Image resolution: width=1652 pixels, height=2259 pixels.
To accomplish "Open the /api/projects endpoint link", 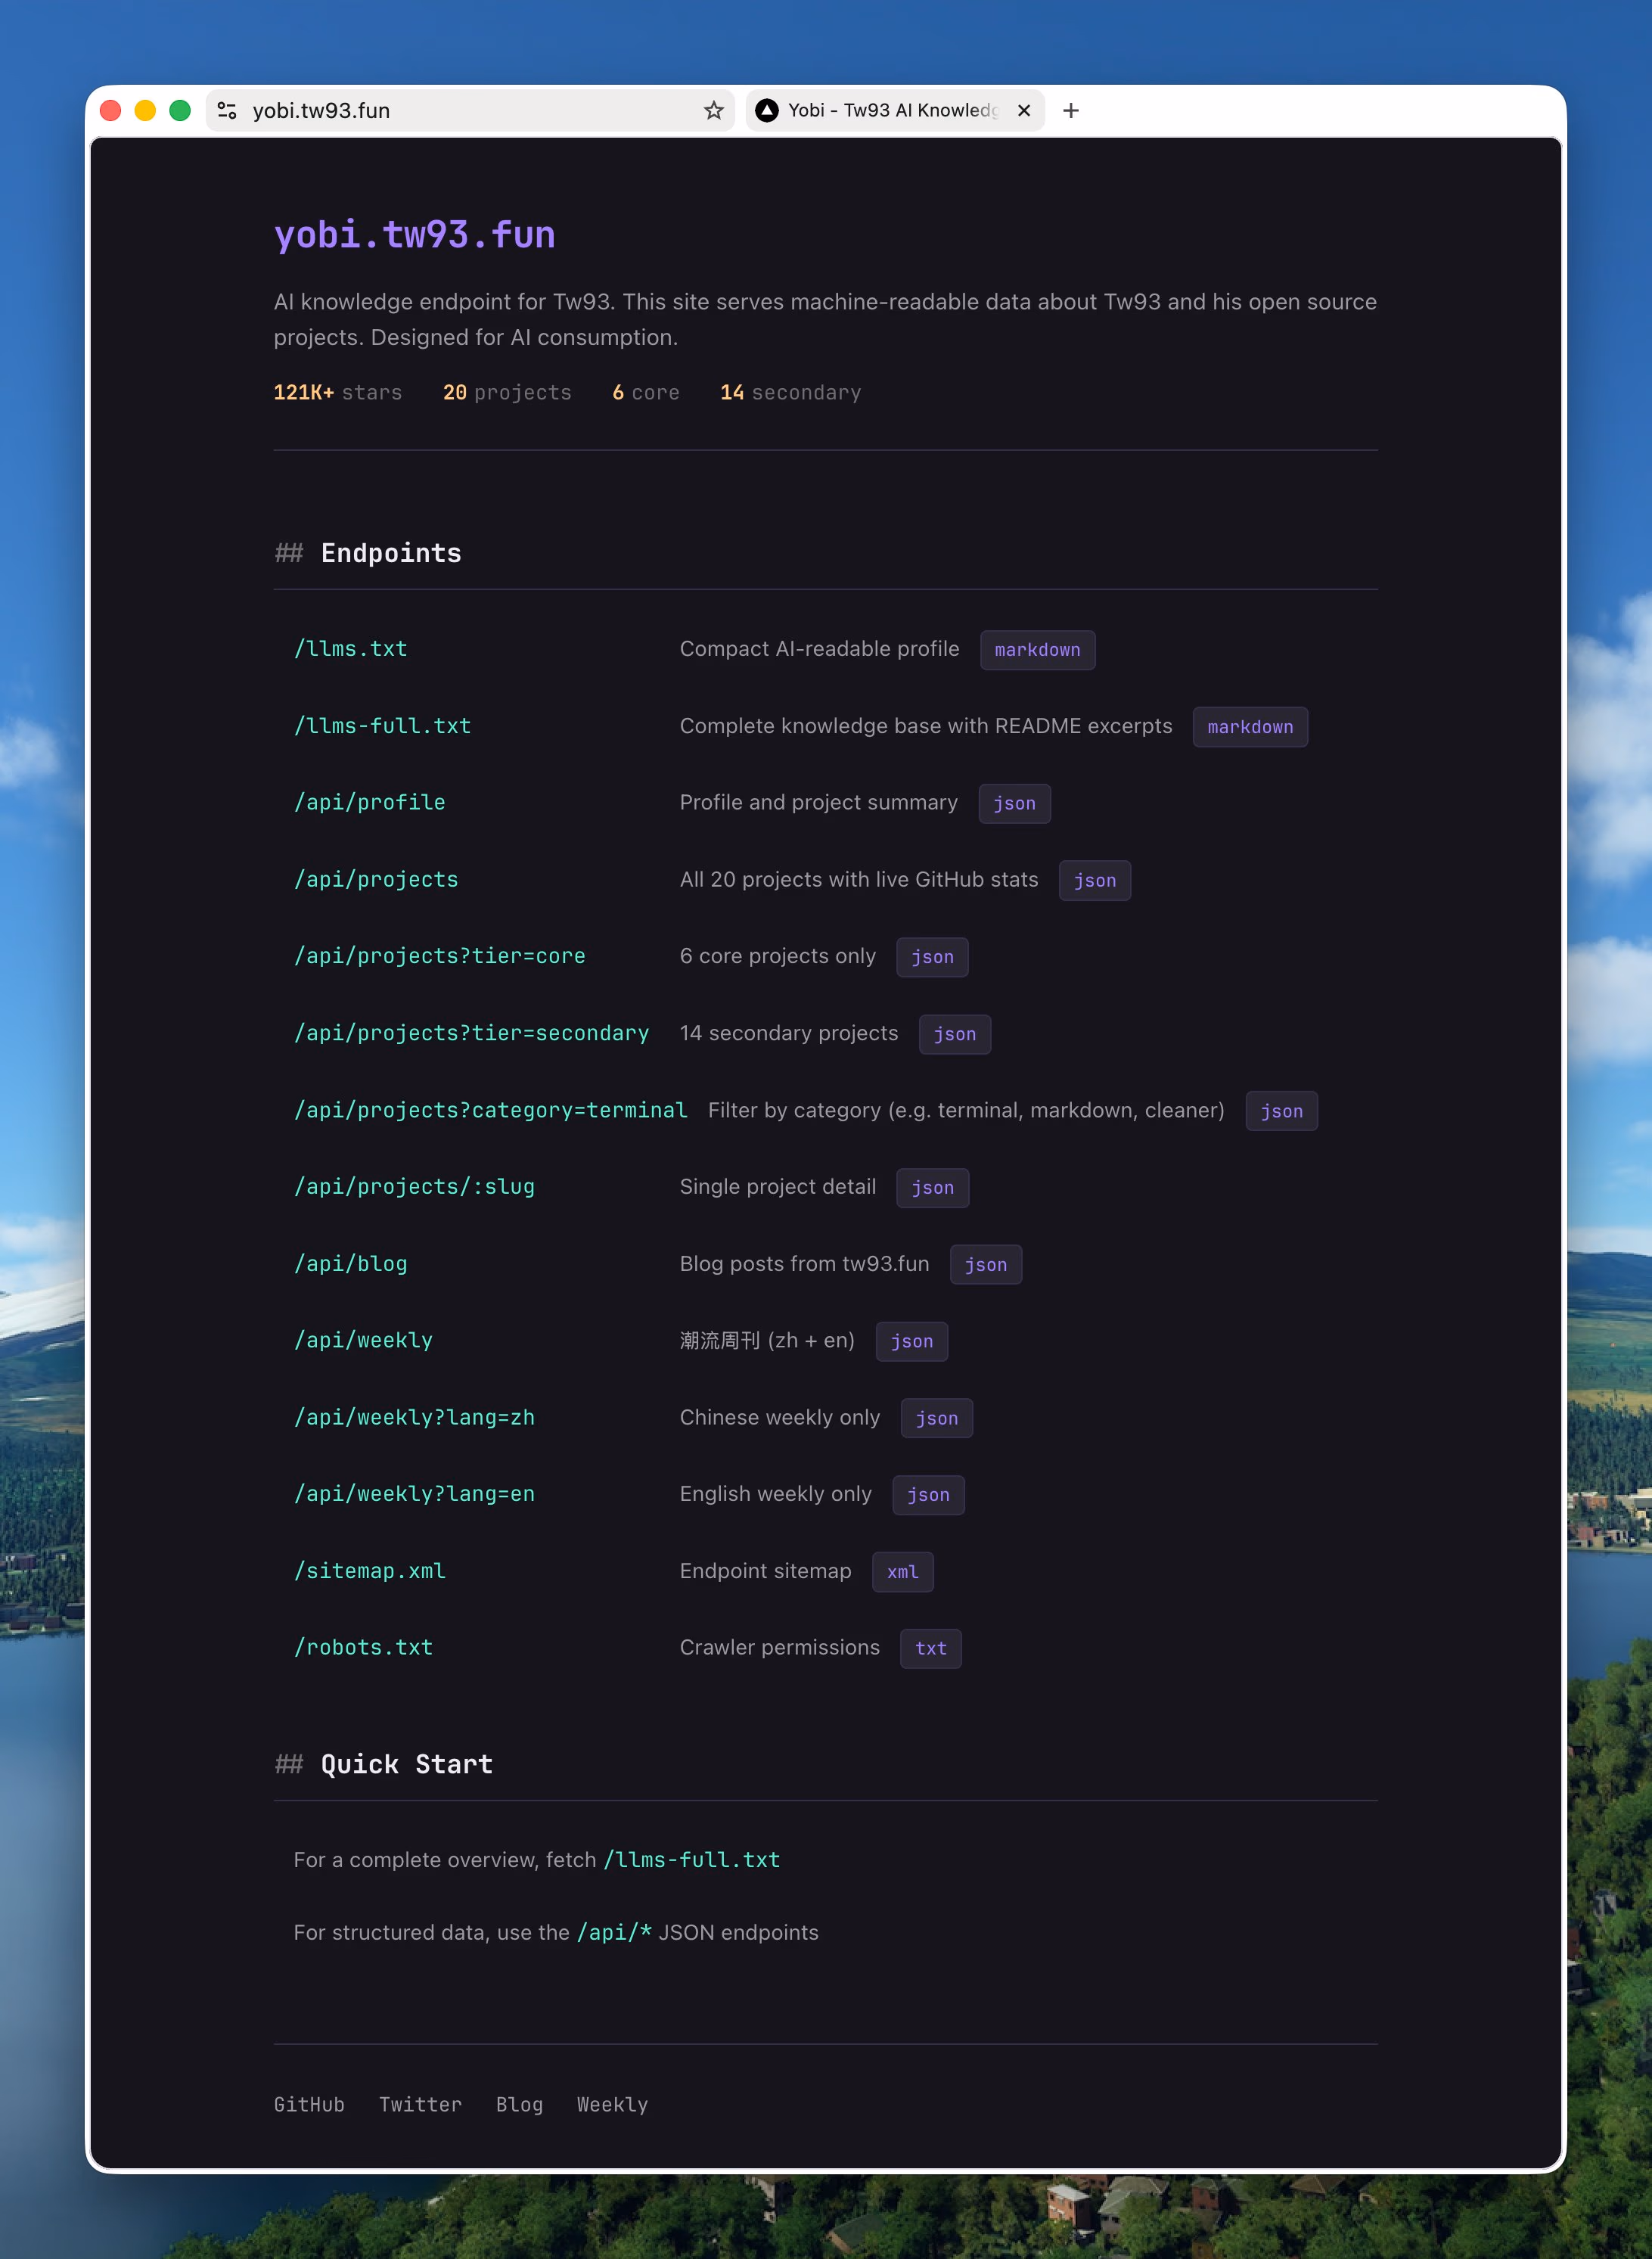I will (x=376, y=880).
